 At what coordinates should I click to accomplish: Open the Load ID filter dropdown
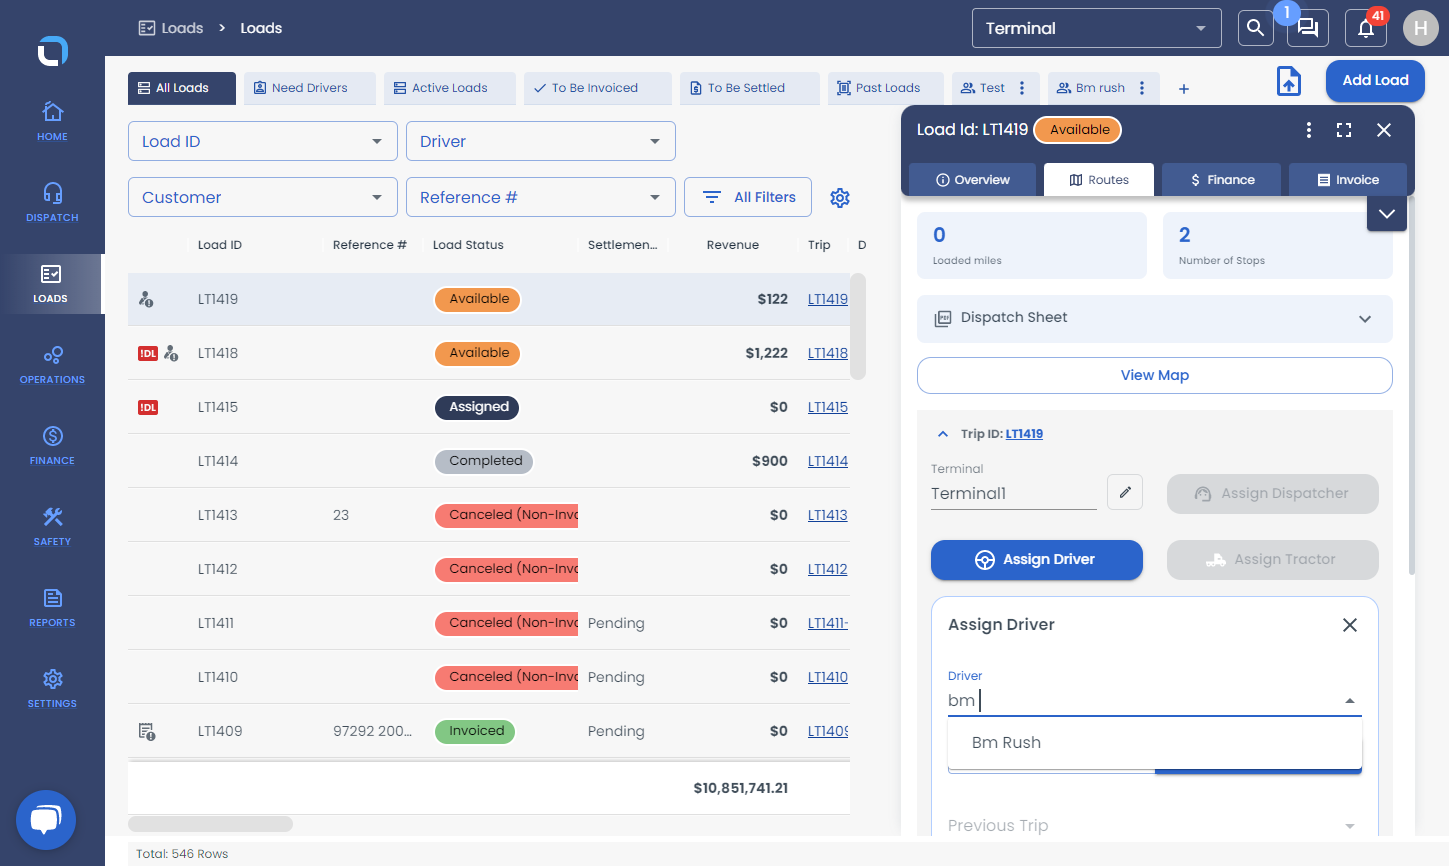click(263, 141)
